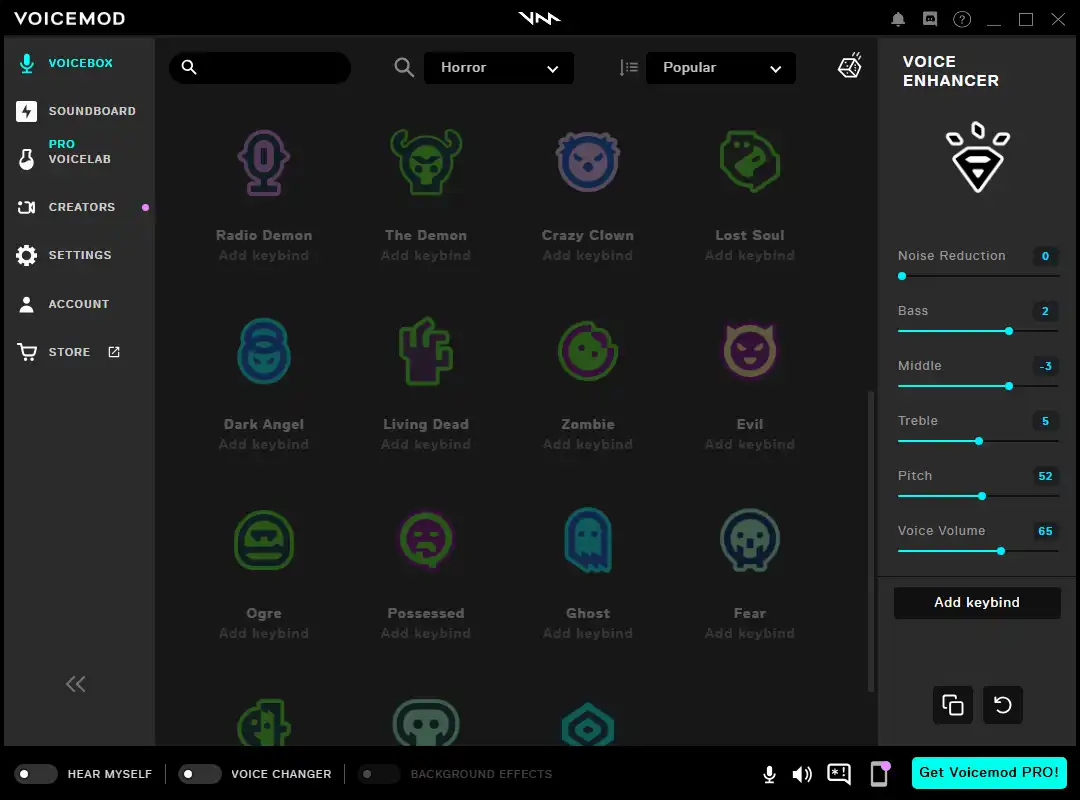This screenshot has width=1080, height=800.
Task: Select the Ogre voice icon
Action: [264, 540]
